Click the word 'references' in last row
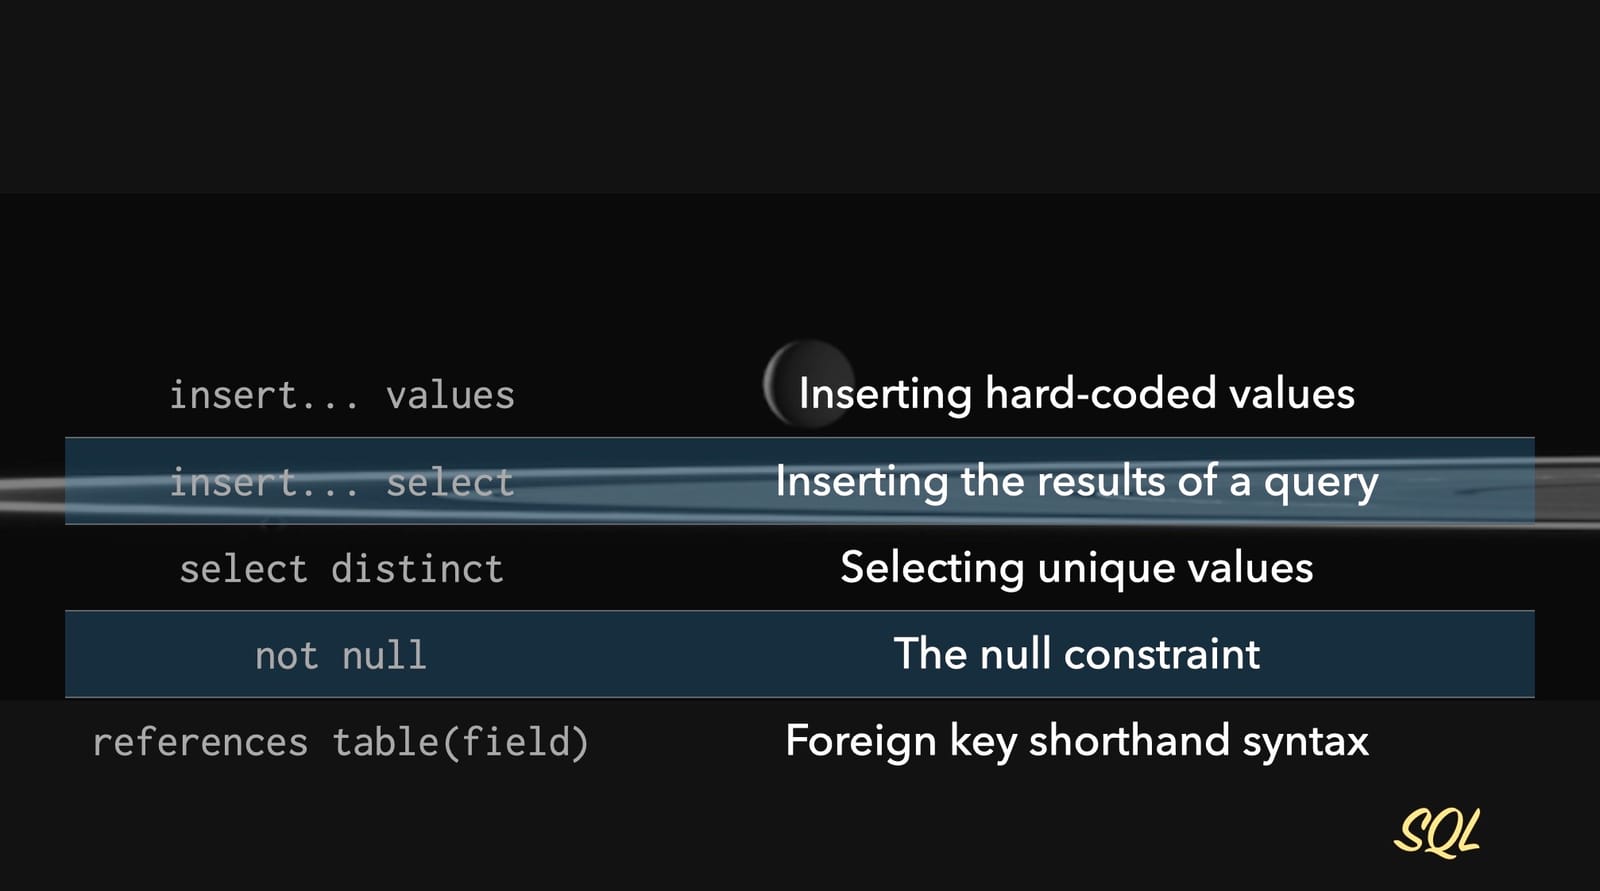 (x=200, y=743)
